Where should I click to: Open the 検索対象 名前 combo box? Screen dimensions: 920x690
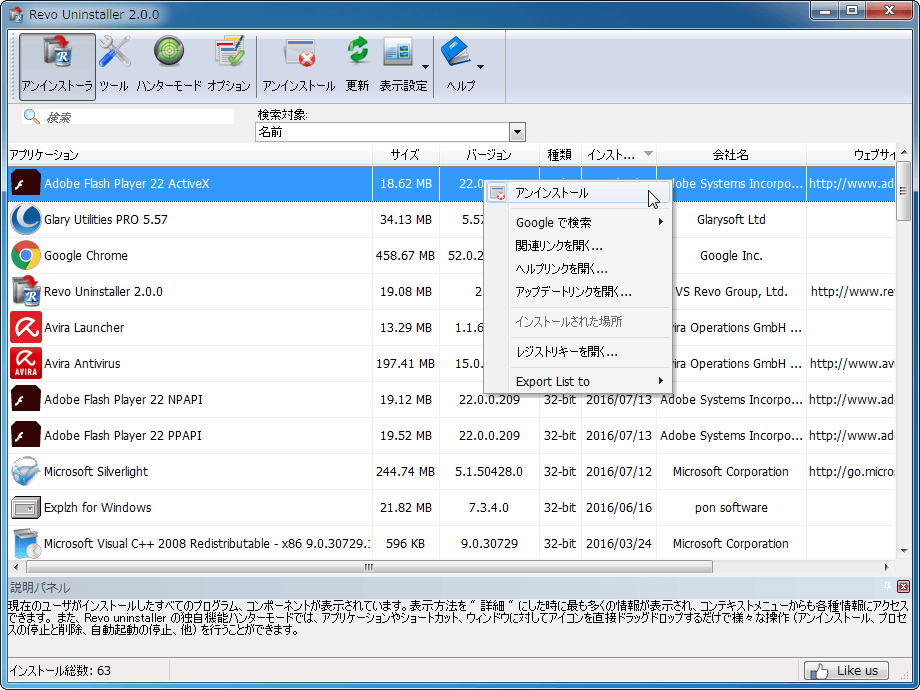[390, 132]
